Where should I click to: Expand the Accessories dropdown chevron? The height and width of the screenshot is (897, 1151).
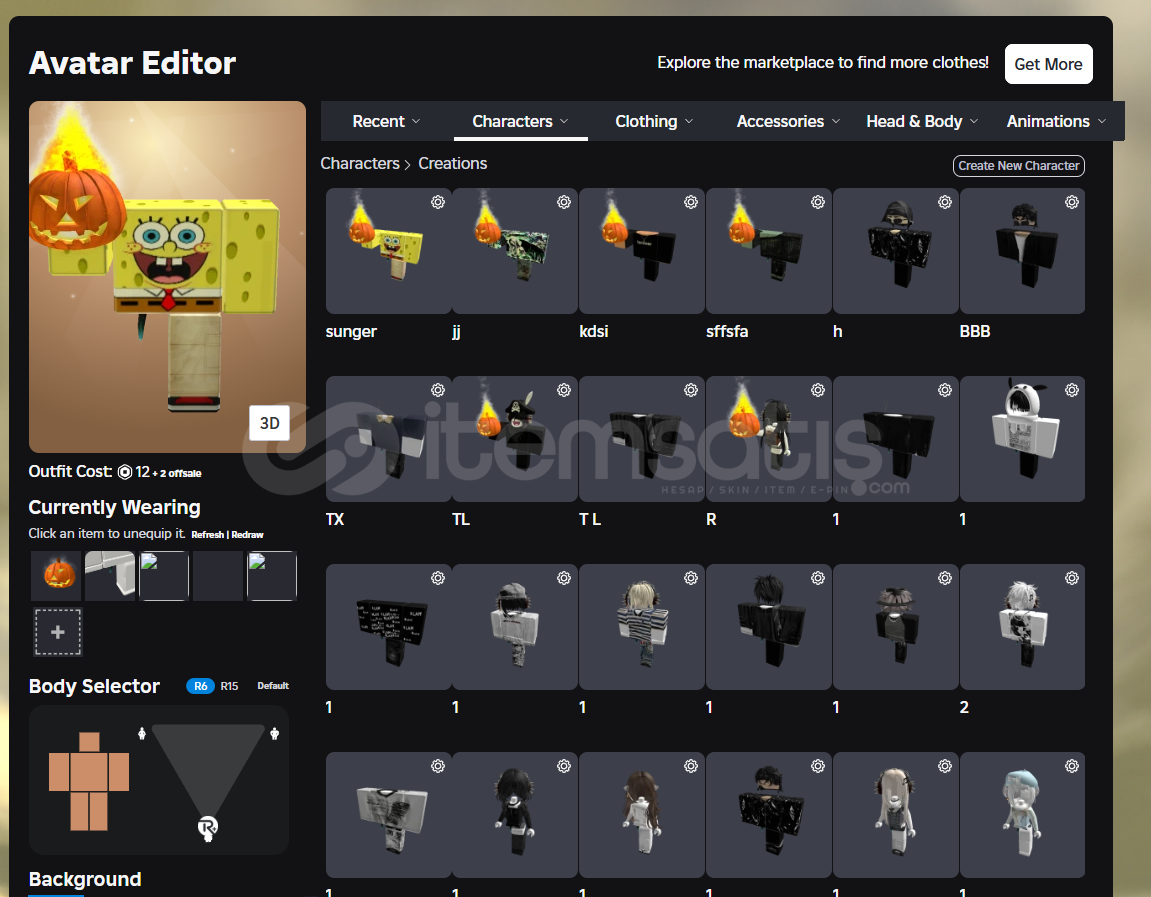pos(836,121)
